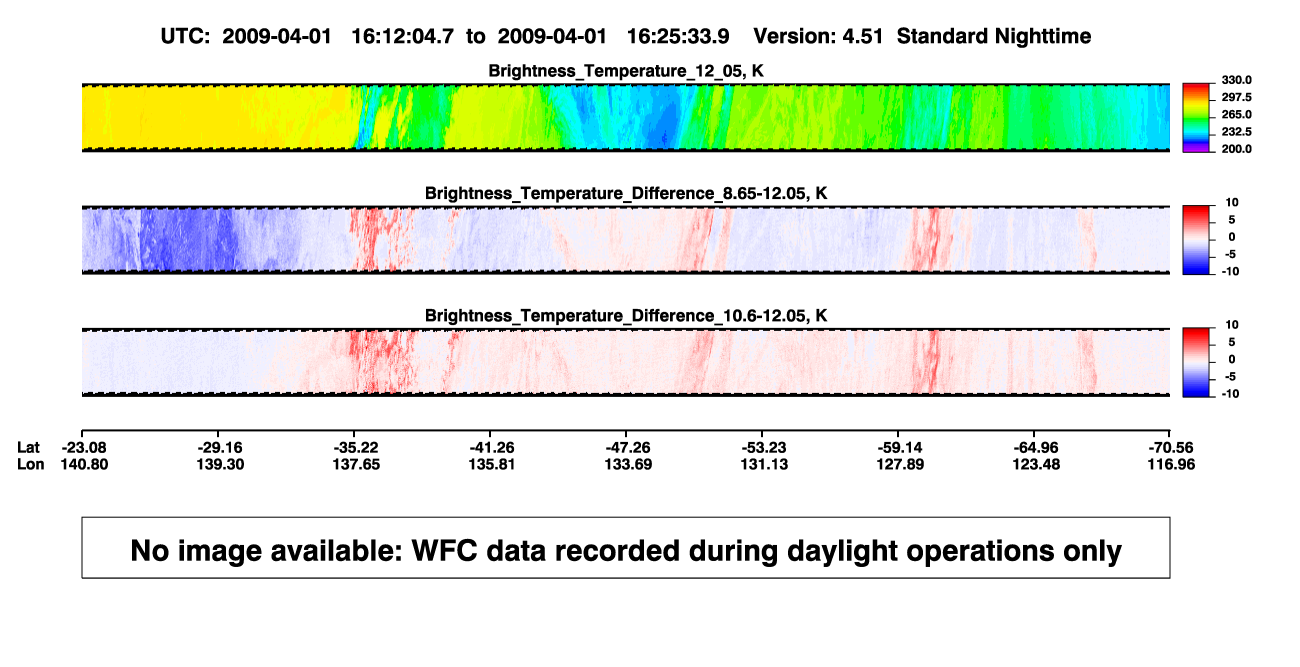Click longitude value 135.81
1300x667 pixels.
pyautogui.click(x=494, y=464)
